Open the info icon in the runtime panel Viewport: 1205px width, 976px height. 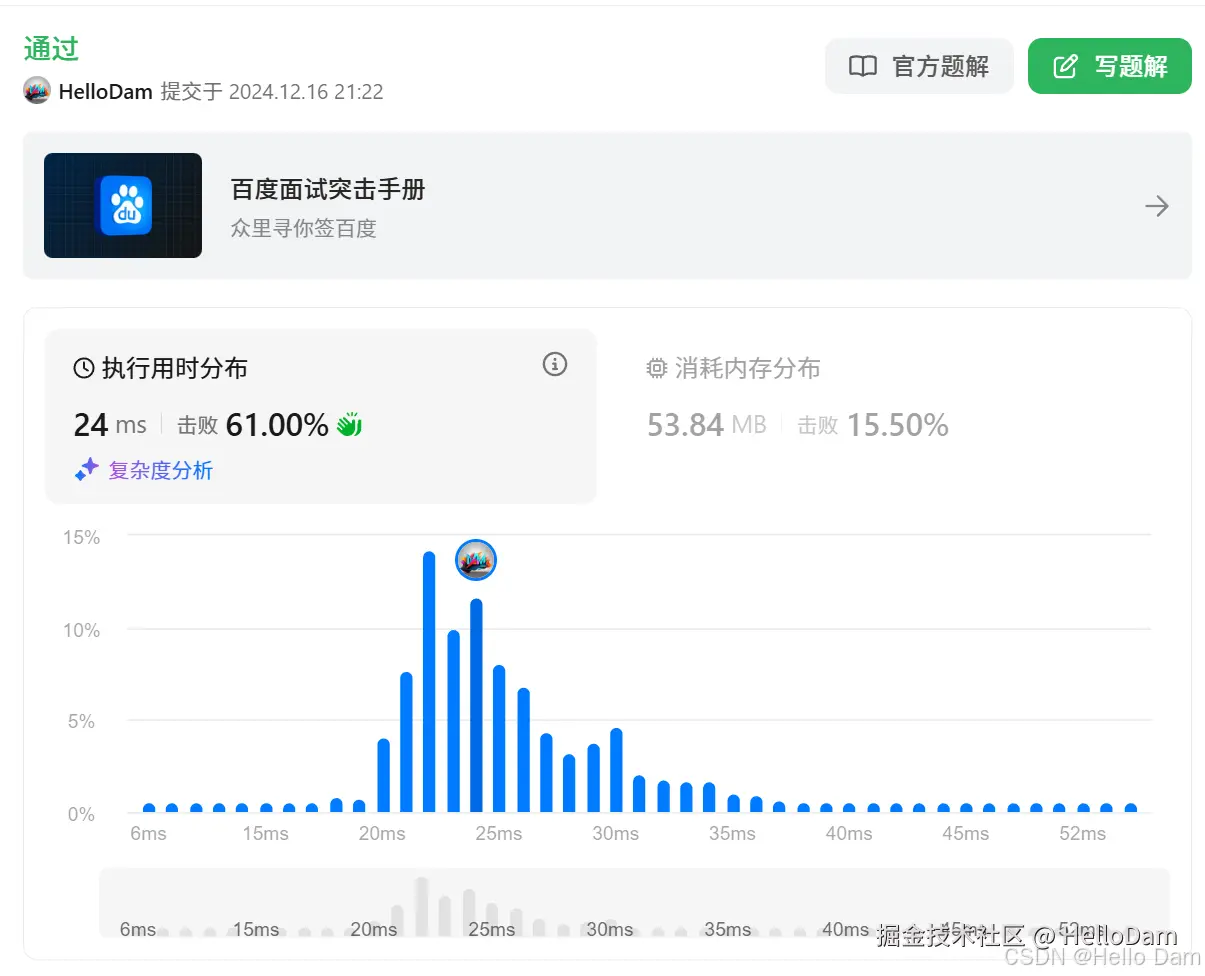coord(554,364)
